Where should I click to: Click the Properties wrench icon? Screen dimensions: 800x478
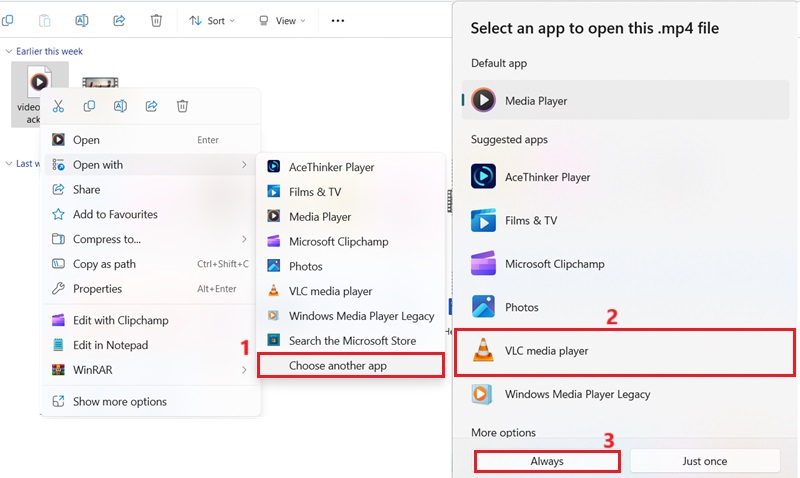pyautogui.click(x=58, y=289)
